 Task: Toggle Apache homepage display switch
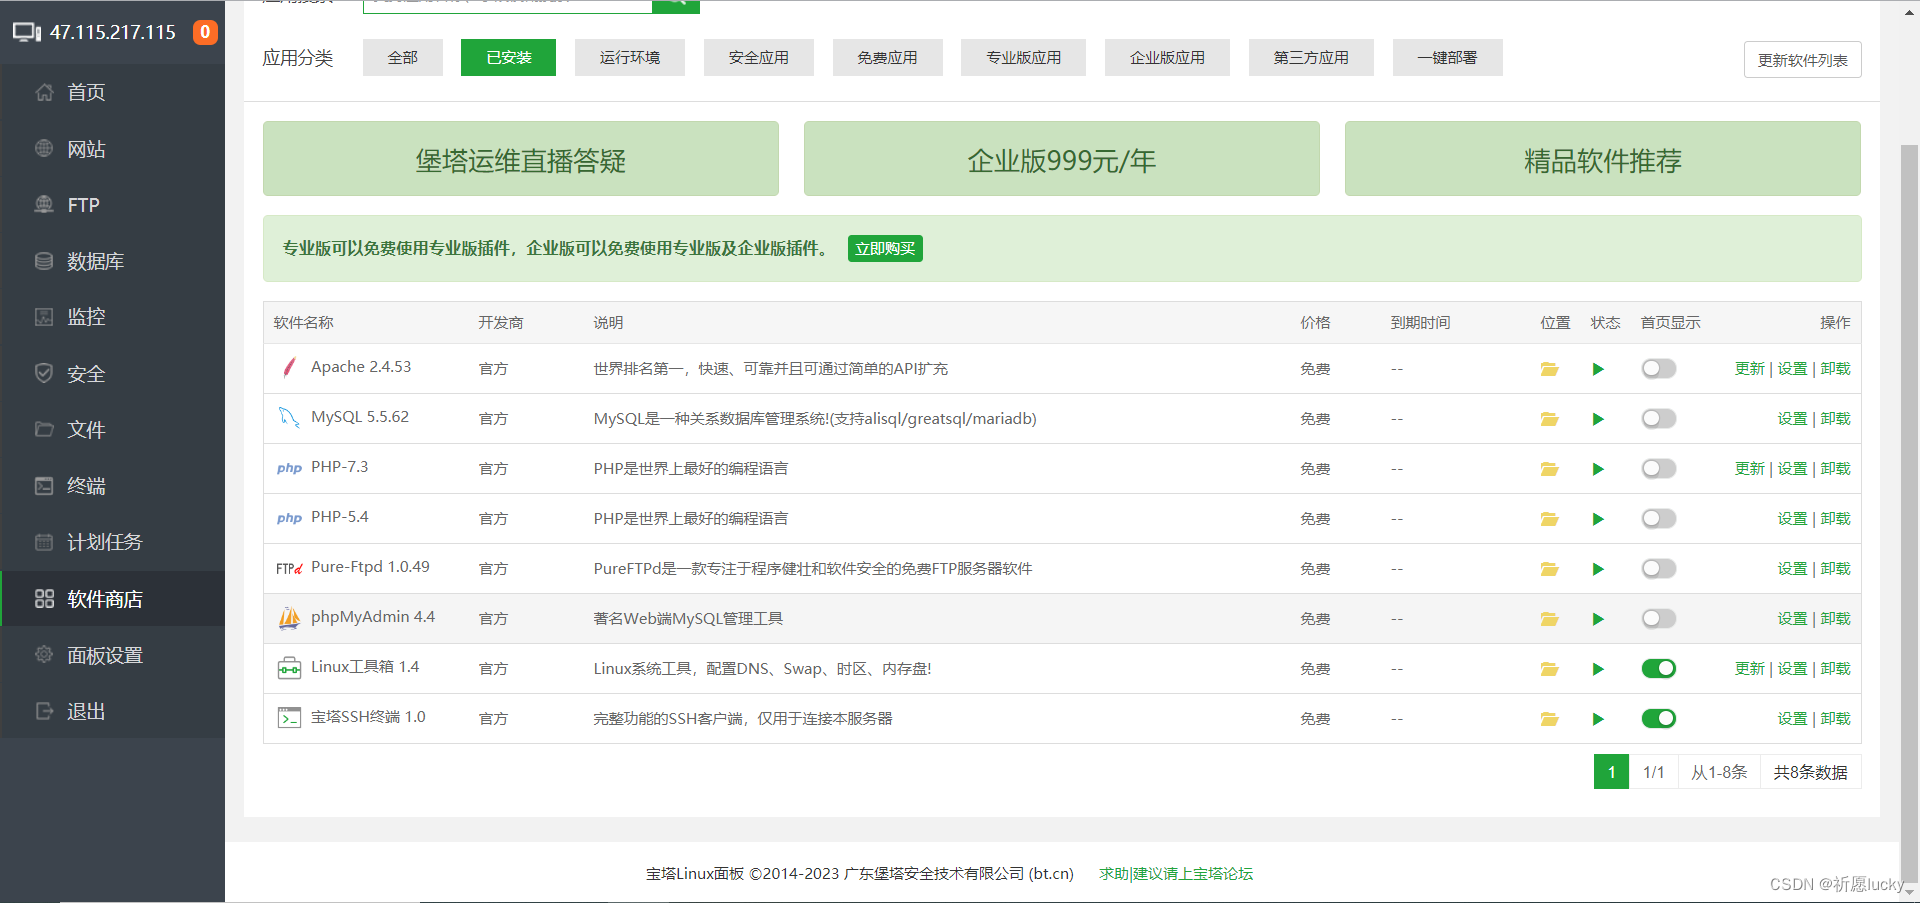(1658, 369)
